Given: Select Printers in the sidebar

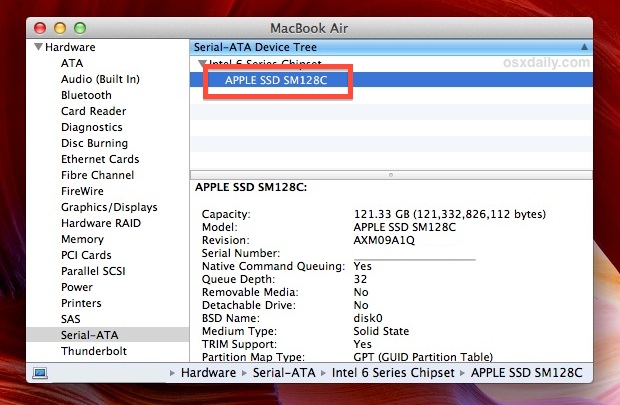Looking at the screenshot, I should (81, 303).
